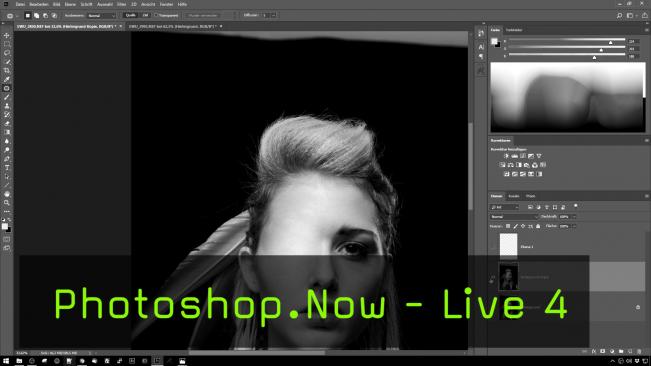
Task: Click the Windows Start button
Action: pos(6,361)
